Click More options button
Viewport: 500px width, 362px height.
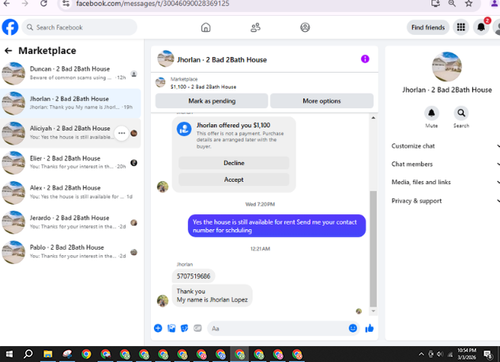point(322,101)
